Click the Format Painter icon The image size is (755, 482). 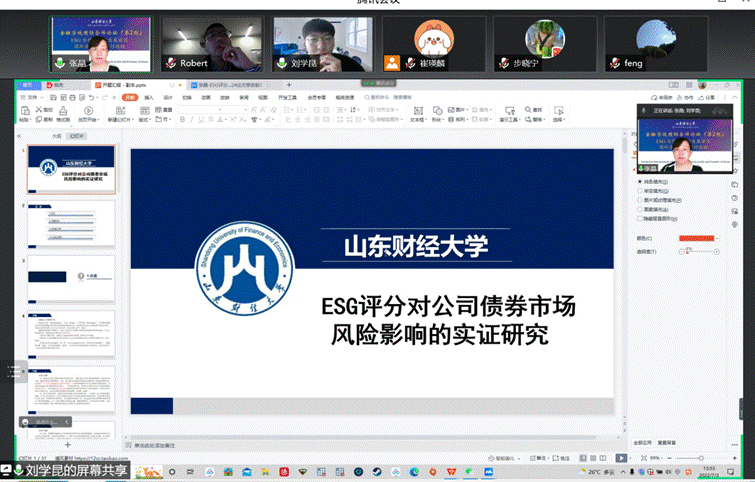point(64,114)
